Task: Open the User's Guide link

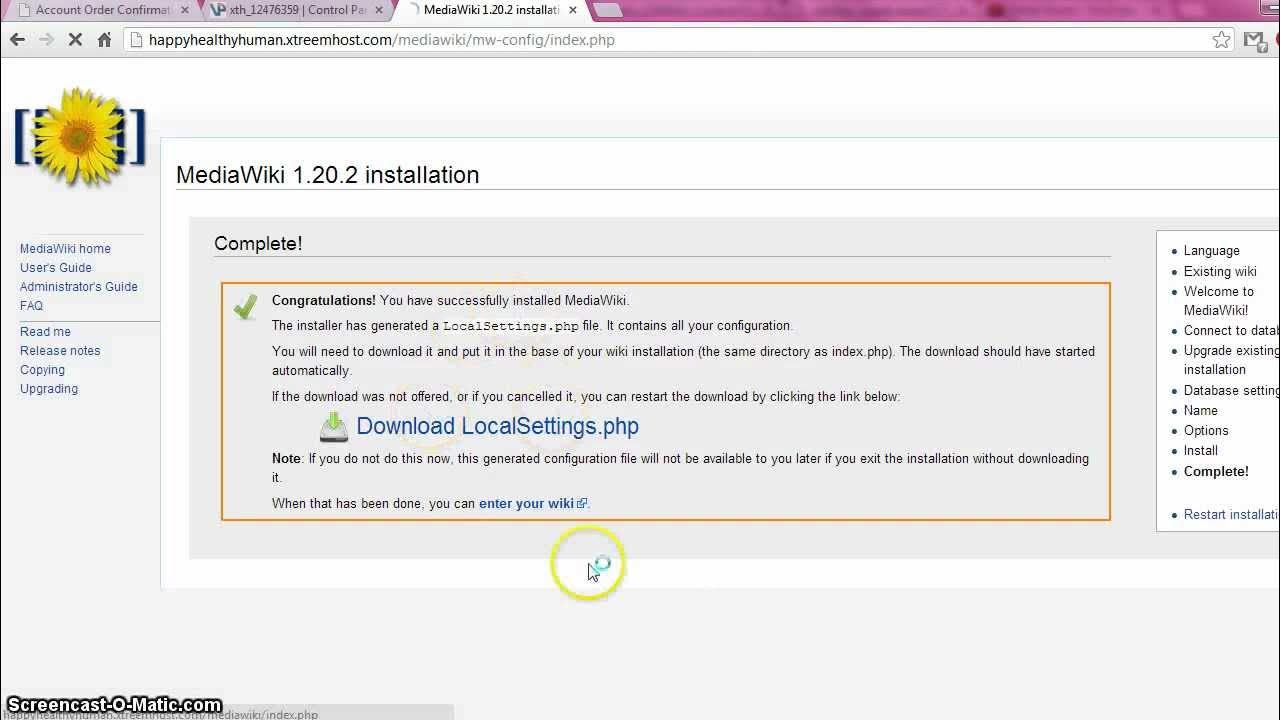Action: tap(56, 268)
